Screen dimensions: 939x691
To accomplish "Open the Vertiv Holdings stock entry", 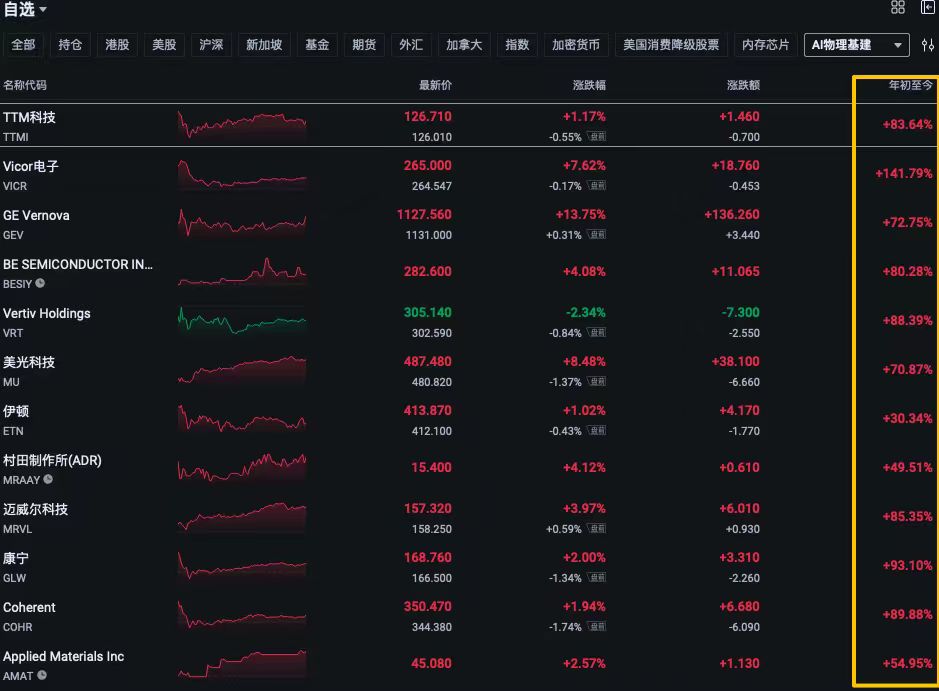I will pyautogui.click(x=47, y=313).
